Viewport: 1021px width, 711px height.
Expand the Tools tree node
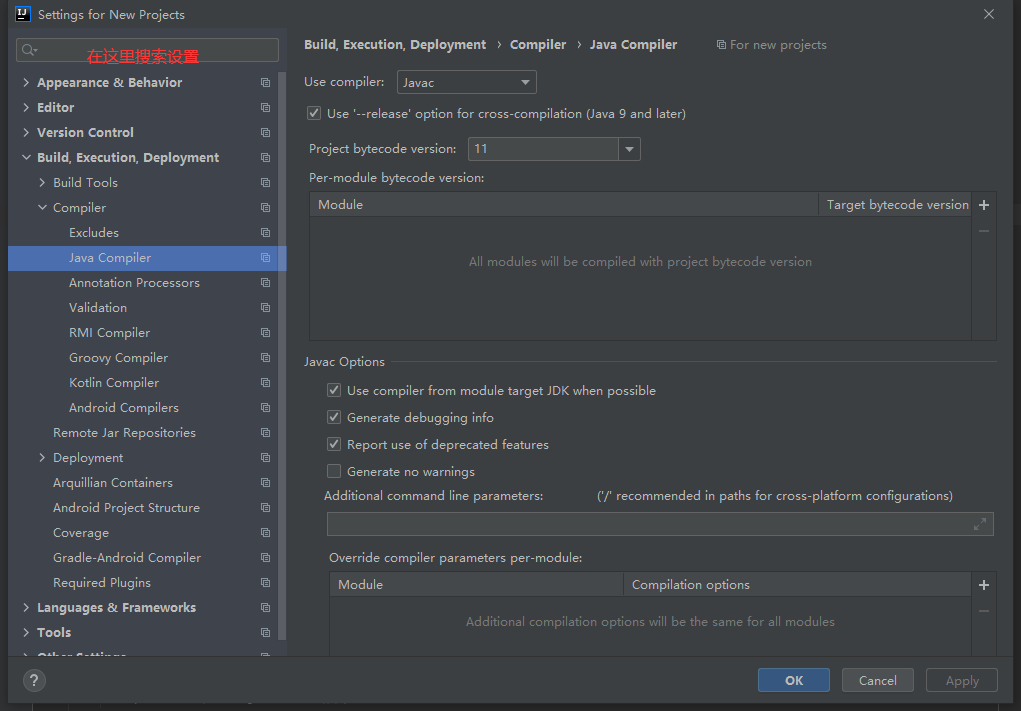(26, 633)
